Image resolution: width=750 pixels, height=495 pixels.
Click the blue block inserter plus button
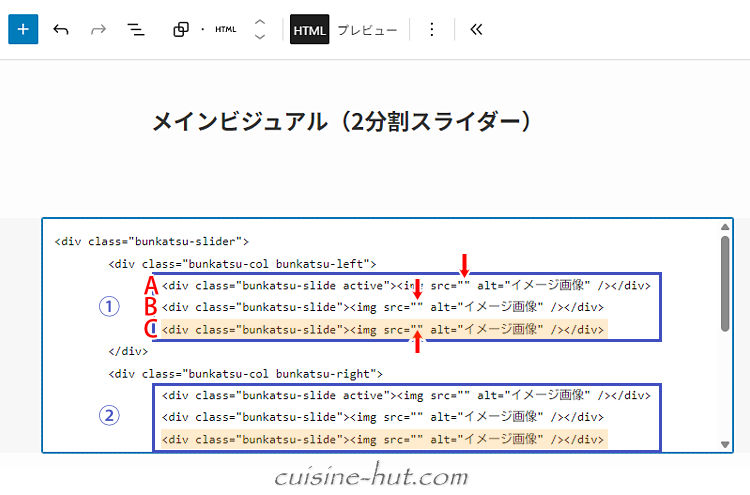pyautogui.click(x=23, y=29)
